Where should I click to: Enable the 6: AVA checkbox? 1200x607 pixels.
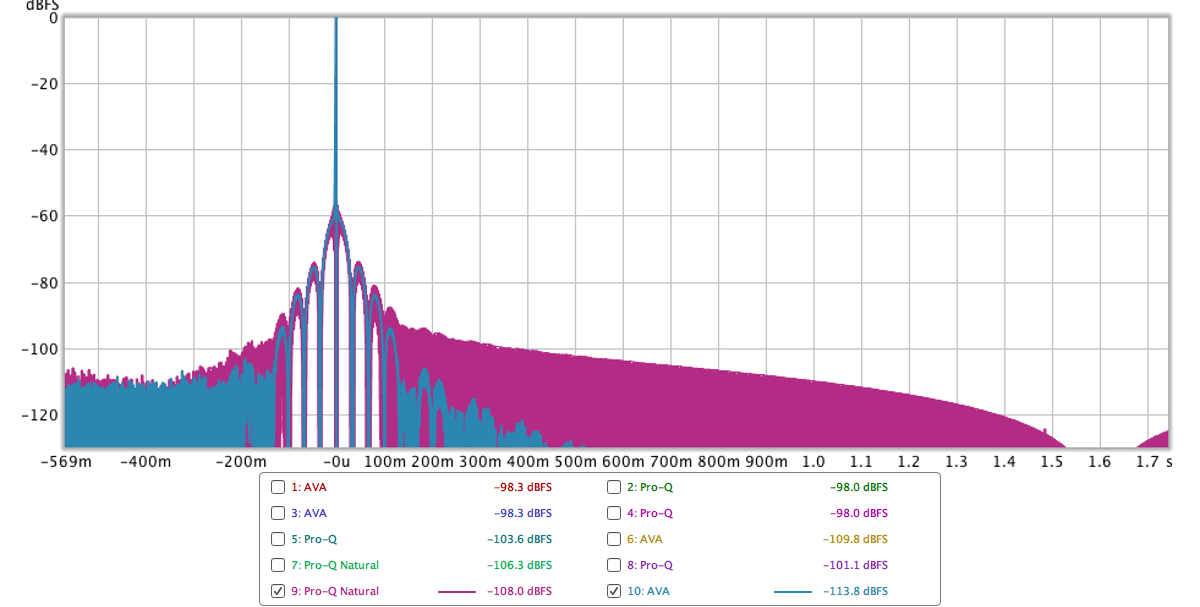[614, 539]
